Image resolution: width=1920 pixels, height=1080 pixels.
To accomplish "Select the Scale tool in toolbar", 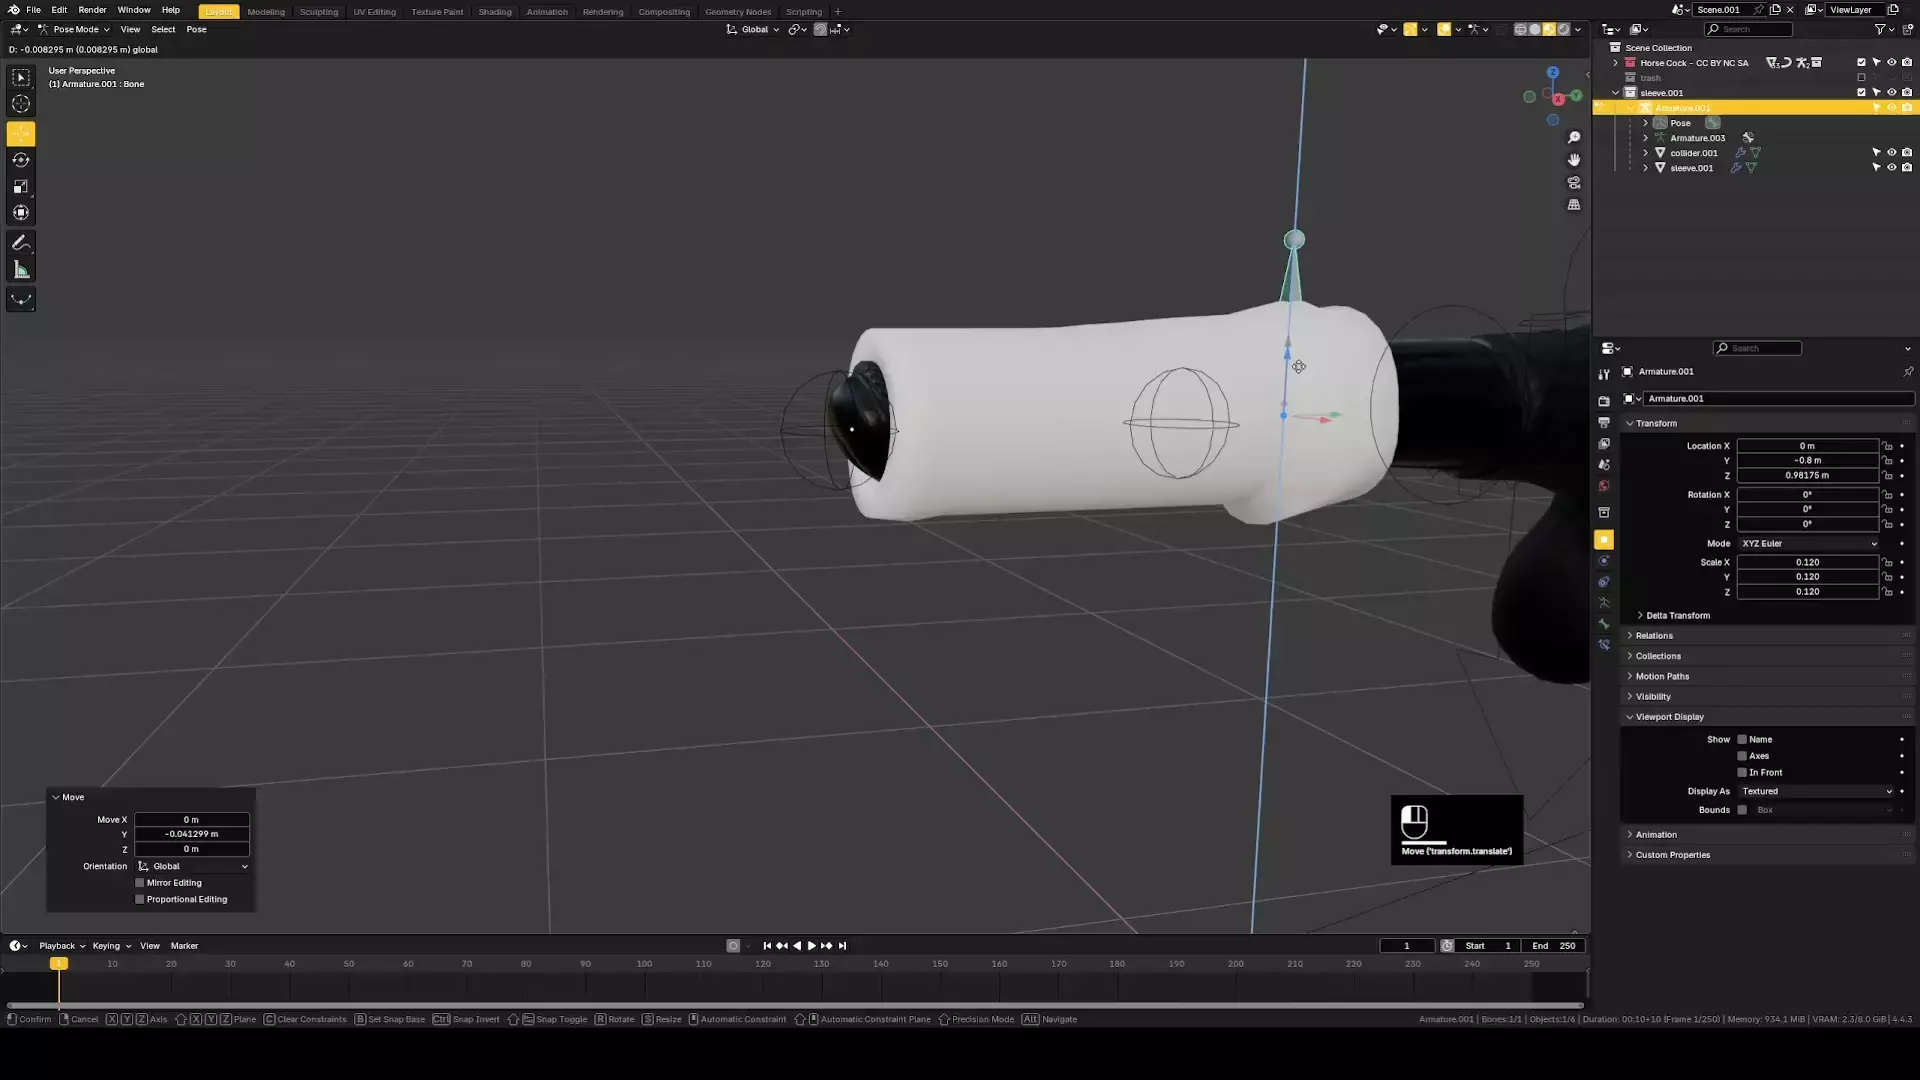I will tap(21, 187).
